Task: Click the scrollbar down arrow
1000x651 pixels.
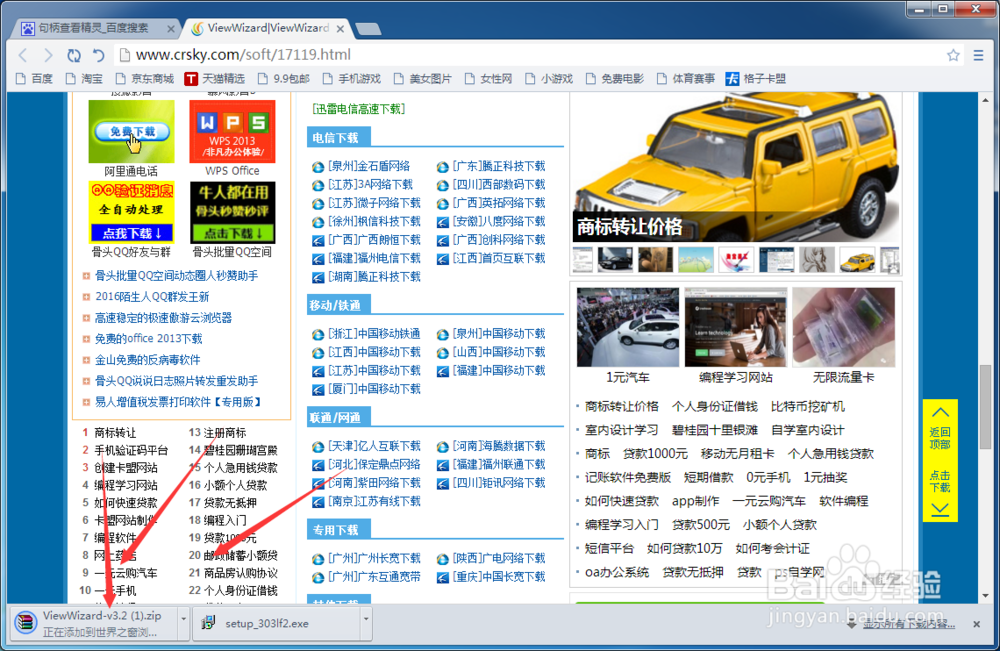Action: (985, 596)
